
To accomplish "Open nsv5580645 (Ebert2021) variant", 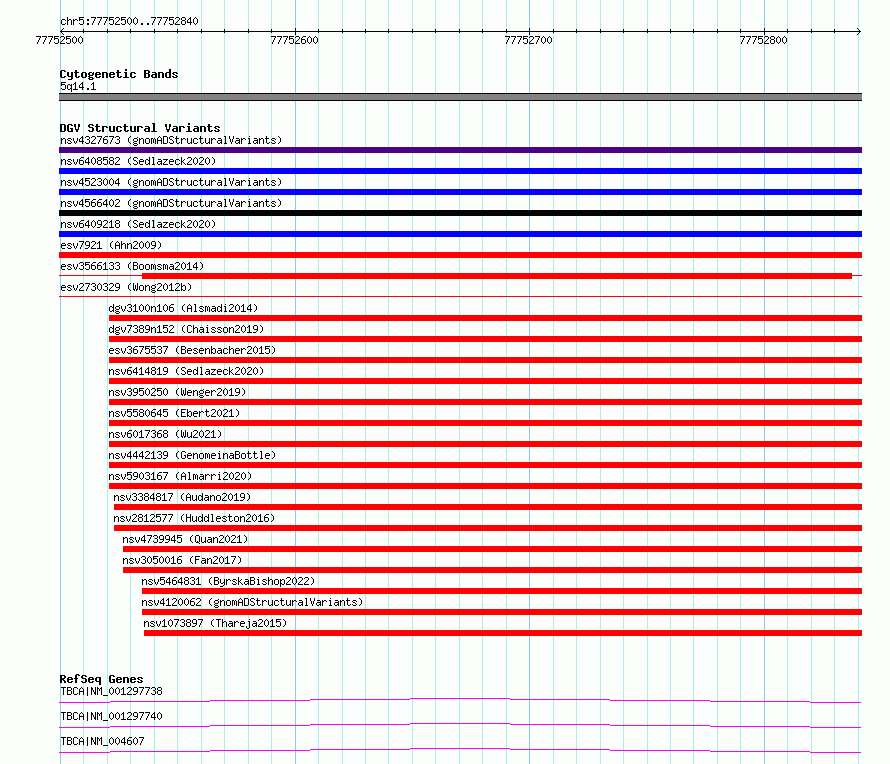I will (x=174, y=413).
